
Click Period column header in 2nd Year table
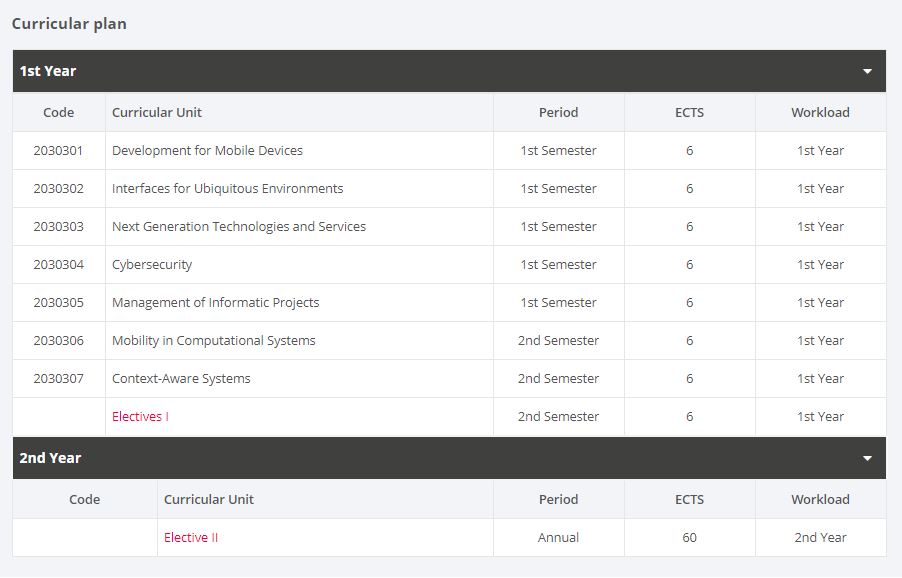pyautogui.click(x=558, y=500)
